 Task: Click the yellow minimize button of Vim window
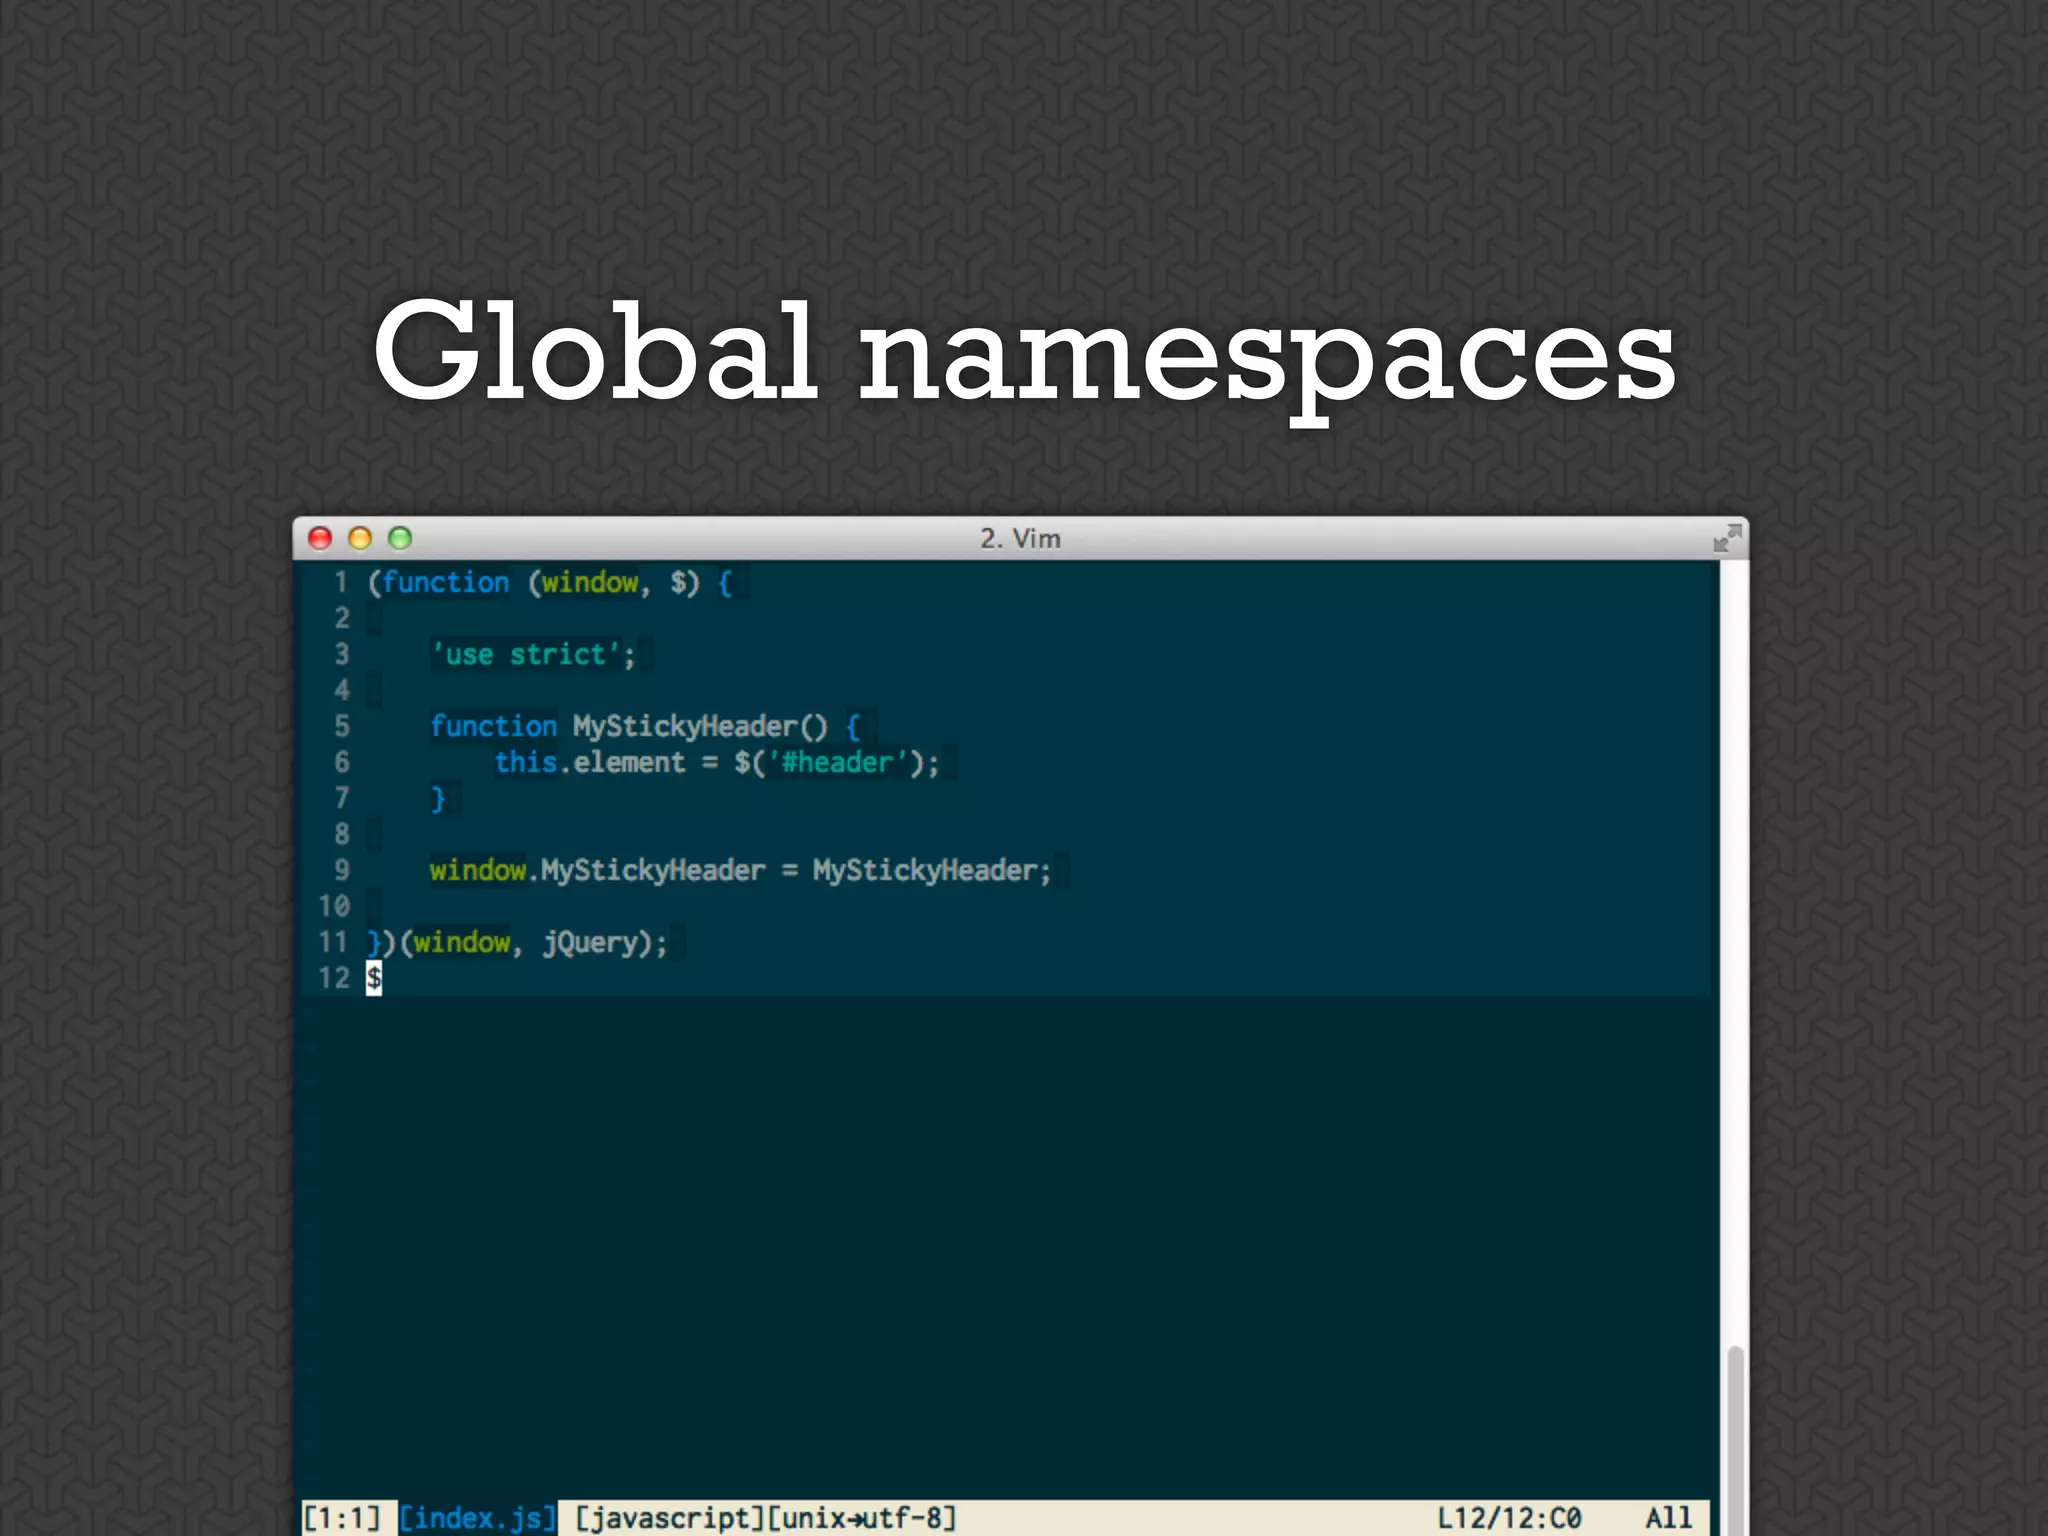tap(360, 538)
